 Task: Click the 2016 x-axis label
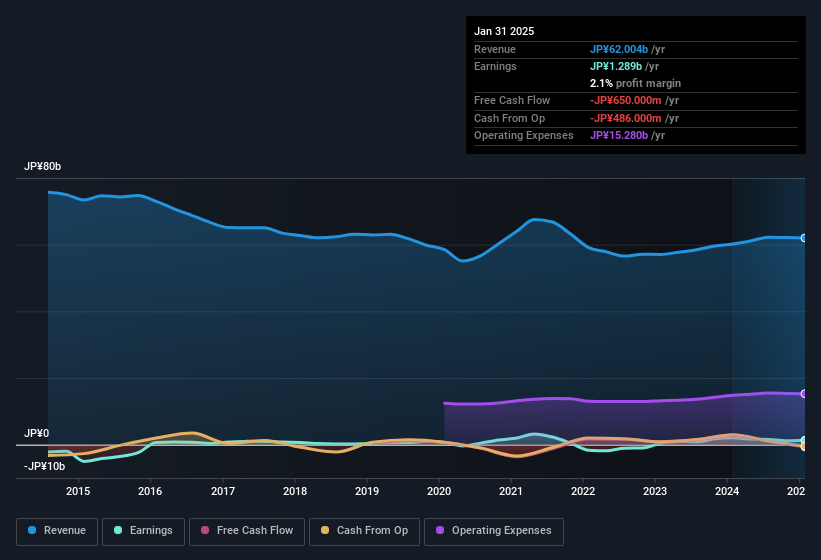[150, 491]
